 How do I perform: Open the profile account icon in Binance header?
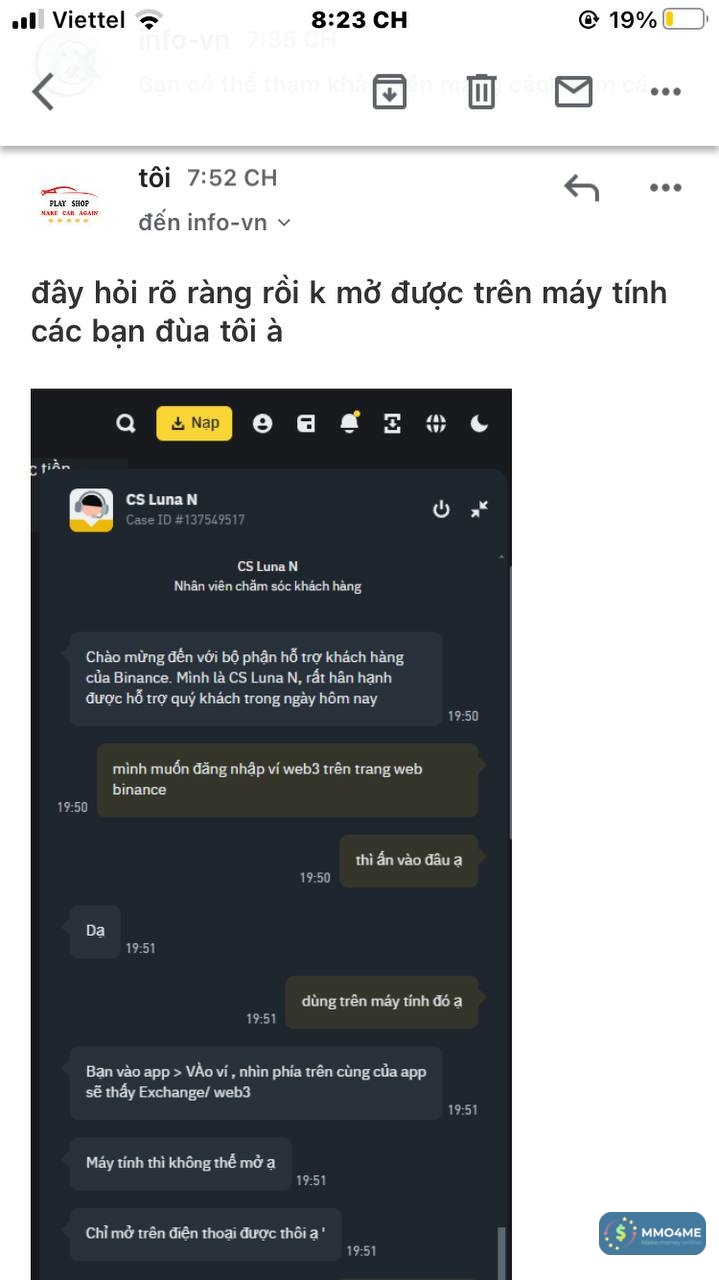pos(262,424)
